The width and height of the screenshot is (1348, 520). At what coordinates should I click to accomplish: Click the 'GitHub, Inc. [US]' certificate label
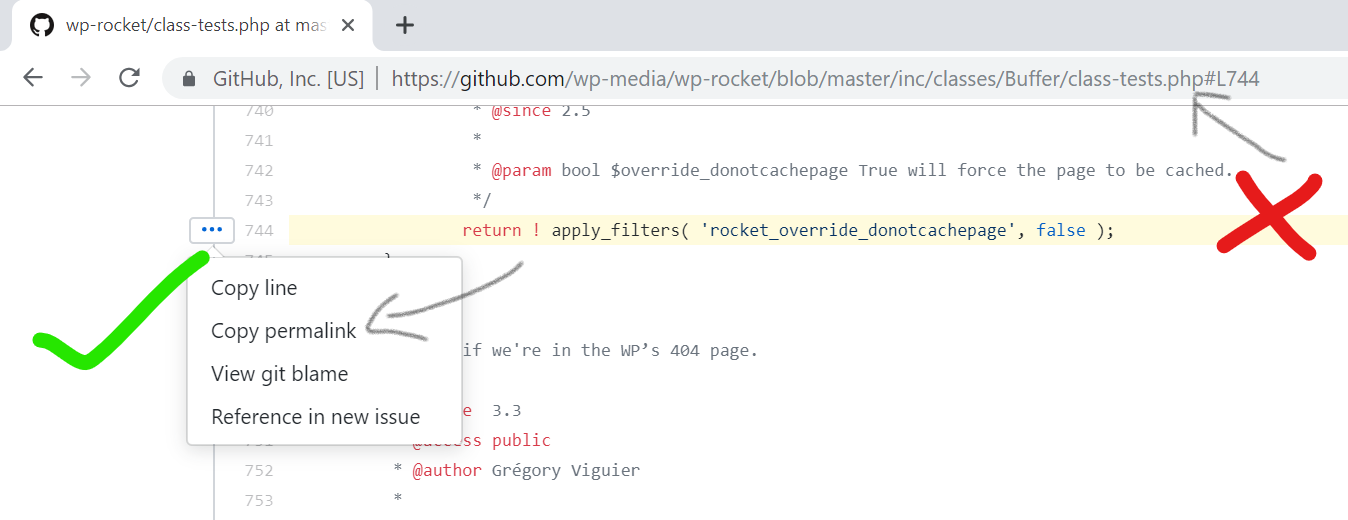pos(289,78)
